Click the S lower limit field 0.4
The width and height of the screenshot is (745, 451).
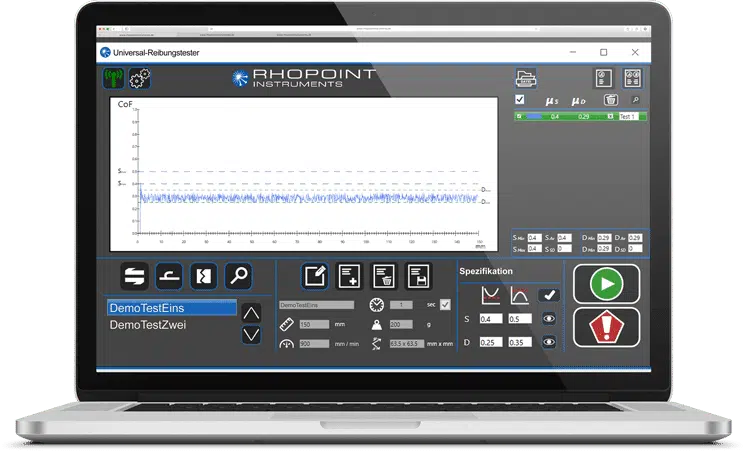coord(490,318)
